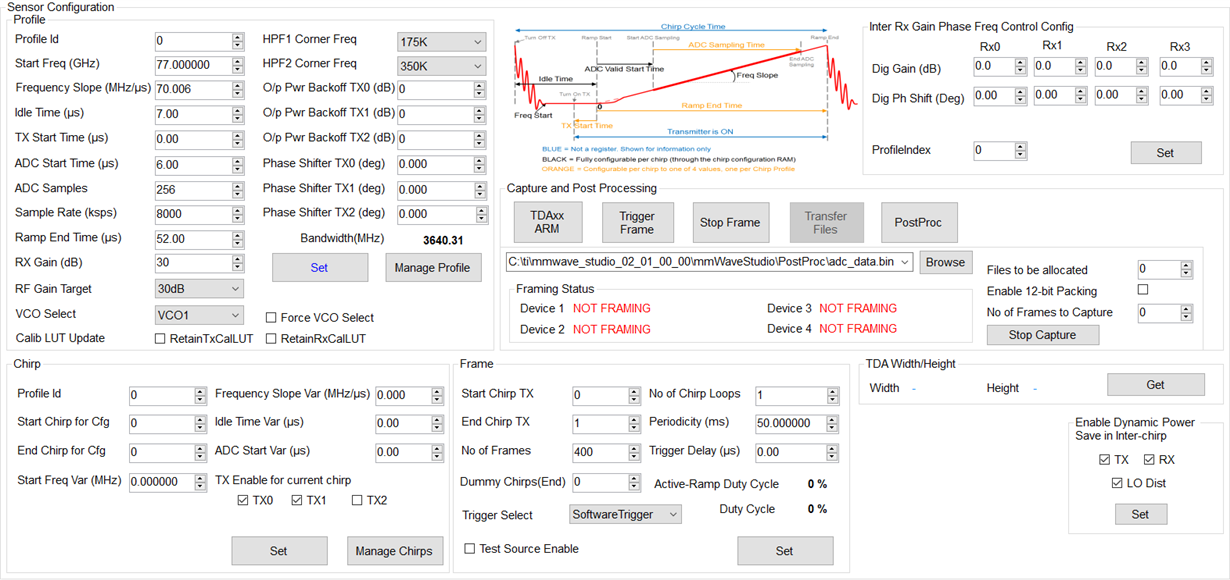Open Manage Profile dialog

click(433, 267)
